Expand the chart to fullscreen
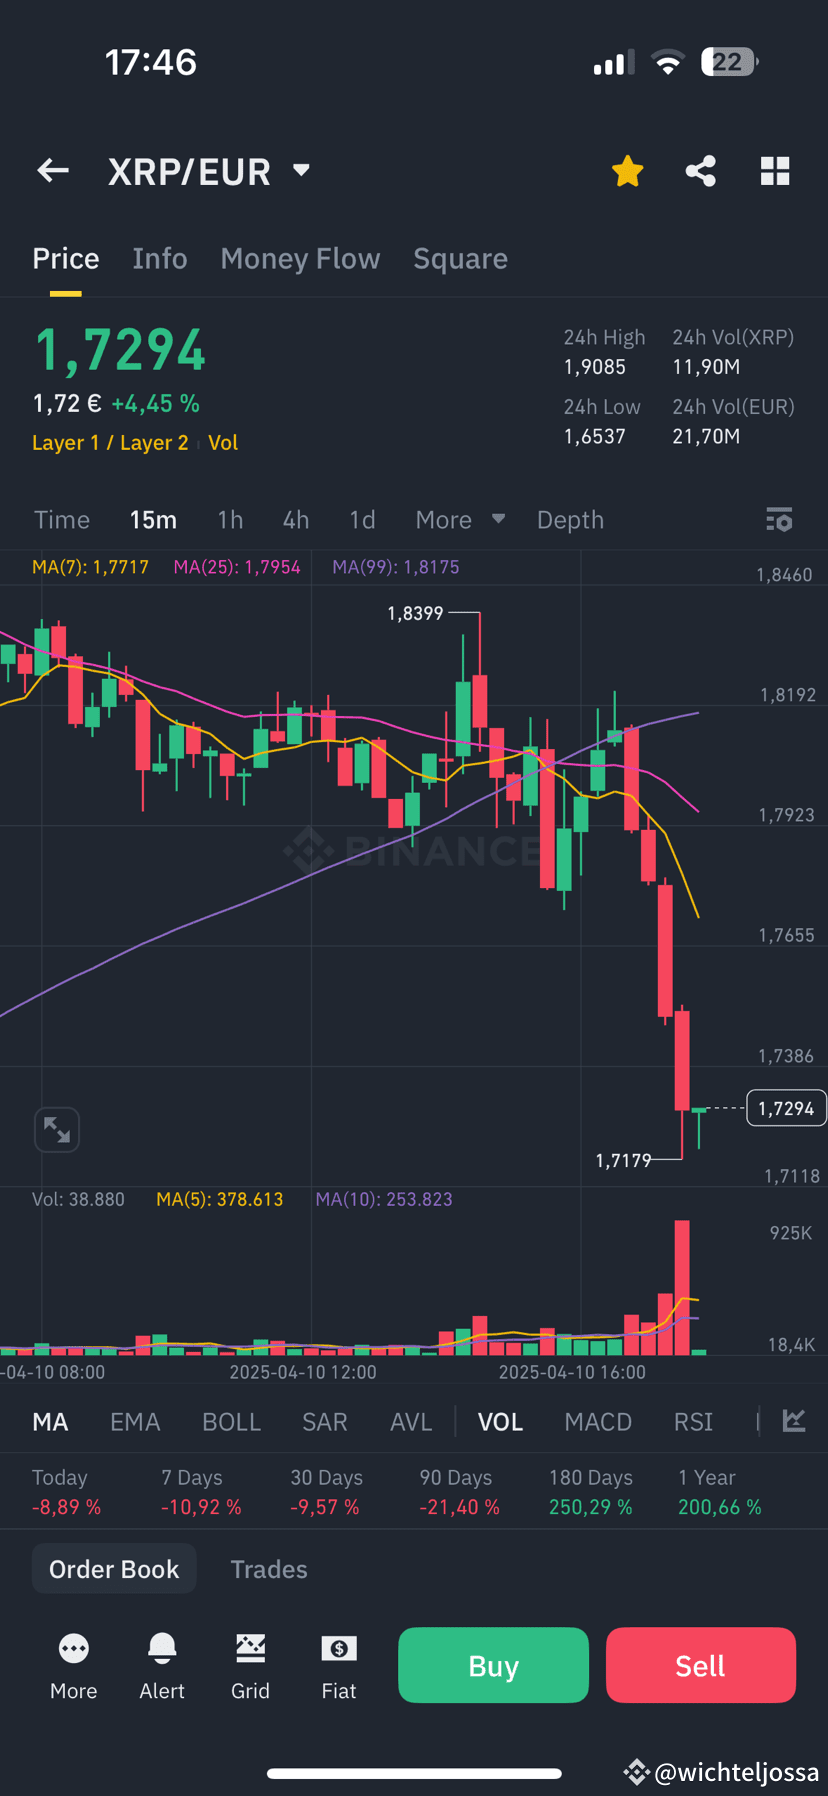Image resolution: width=828 pixels, height=1796 pixels. tap(57, 1129)
